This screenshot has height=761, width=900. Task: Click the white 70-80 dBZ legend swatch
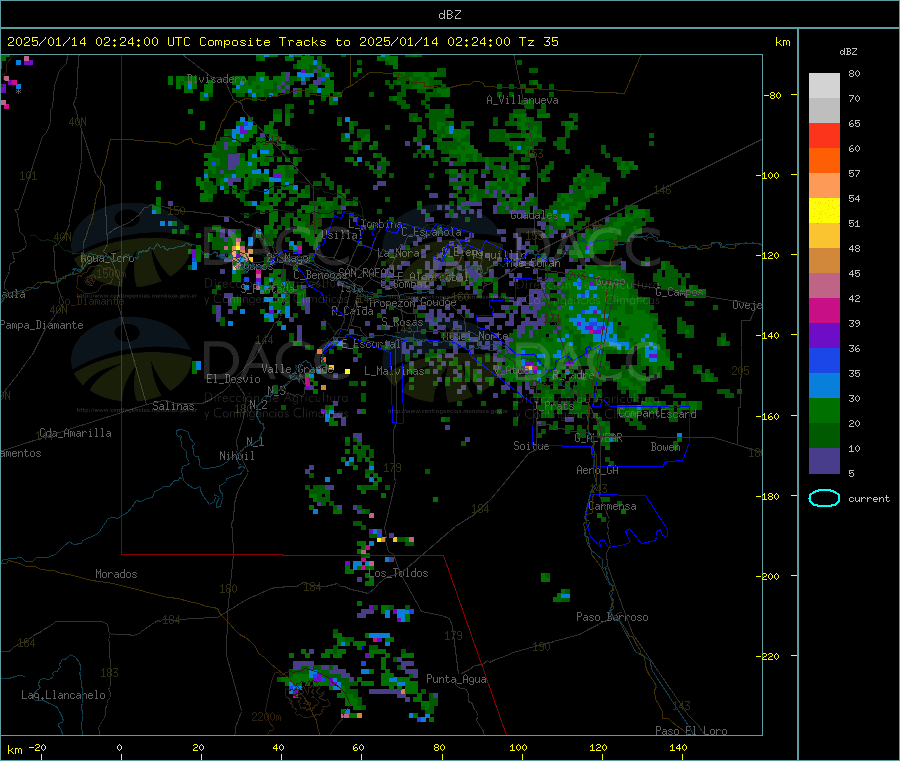click(x=824, y=86)
